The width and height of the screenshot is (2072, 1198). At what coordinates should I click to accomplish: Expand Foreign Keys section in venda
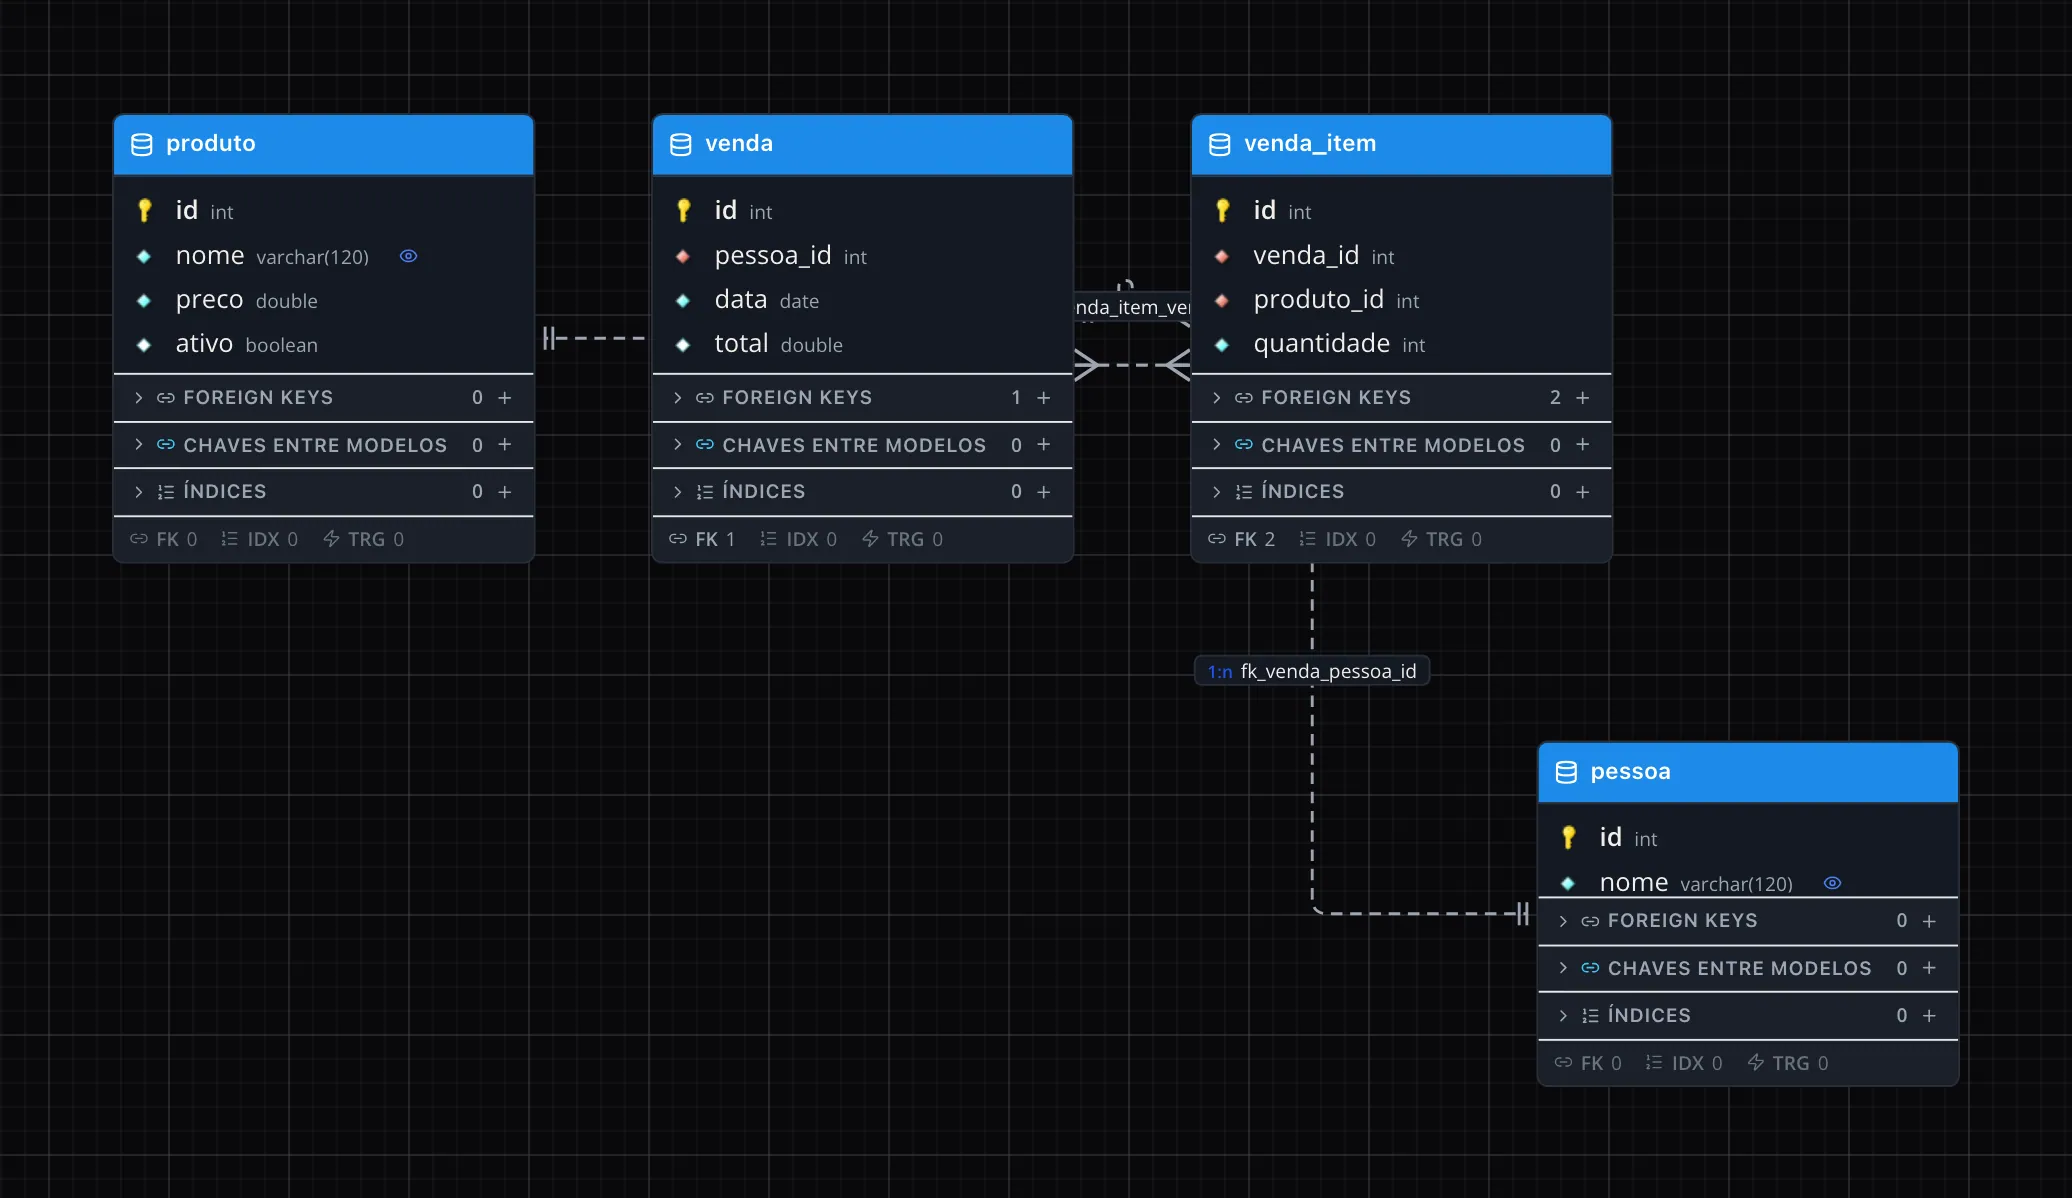(x=677, y=398)
